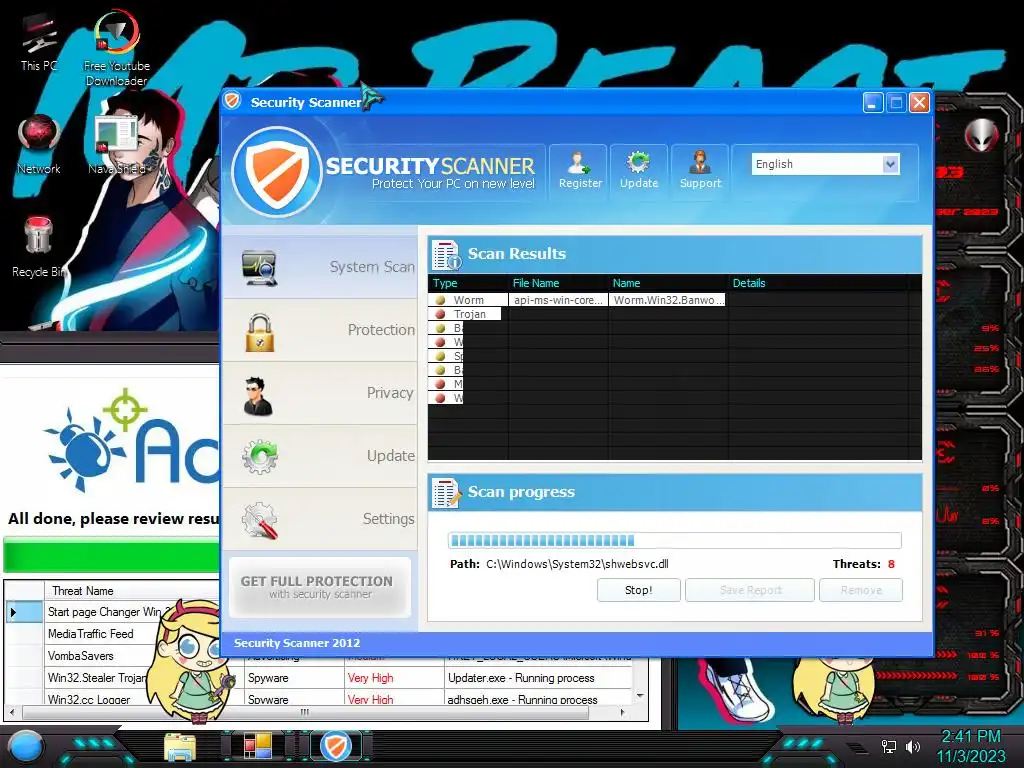Click the Settings gear wrench icon
Image resolution: width=1024 pixels, height=768 pixels.
pos(259,520)
